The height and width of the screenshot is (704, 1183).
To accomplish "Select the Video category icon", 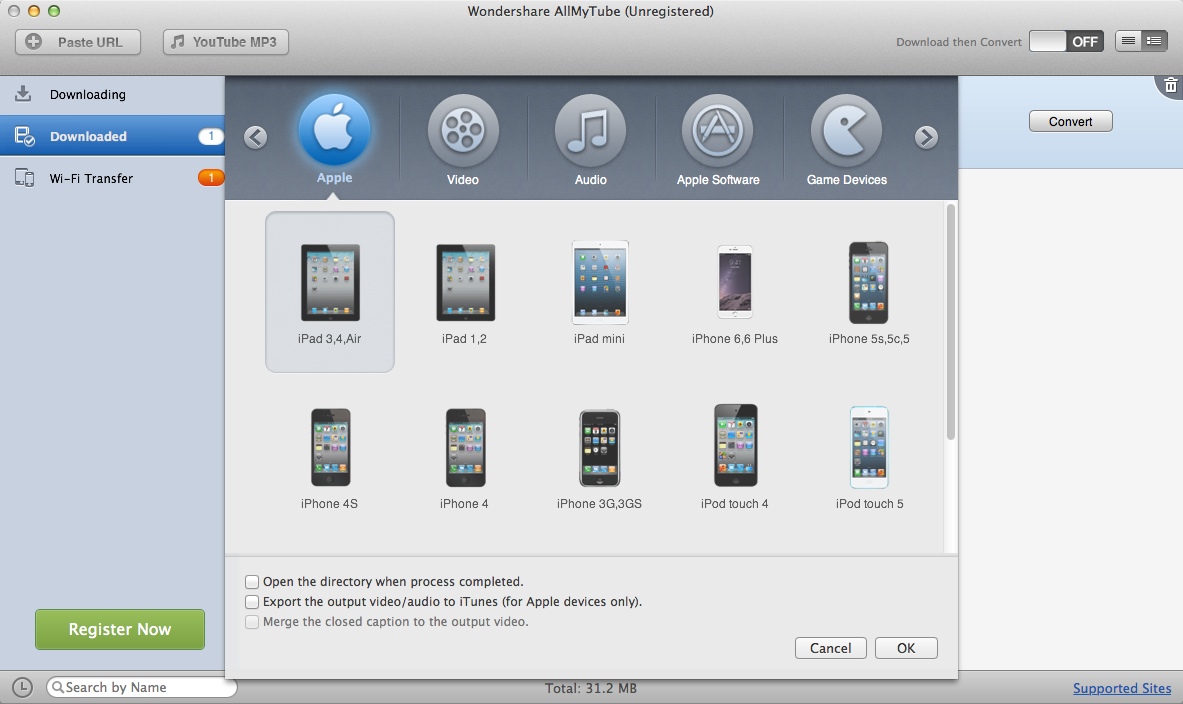I will 462,130.
